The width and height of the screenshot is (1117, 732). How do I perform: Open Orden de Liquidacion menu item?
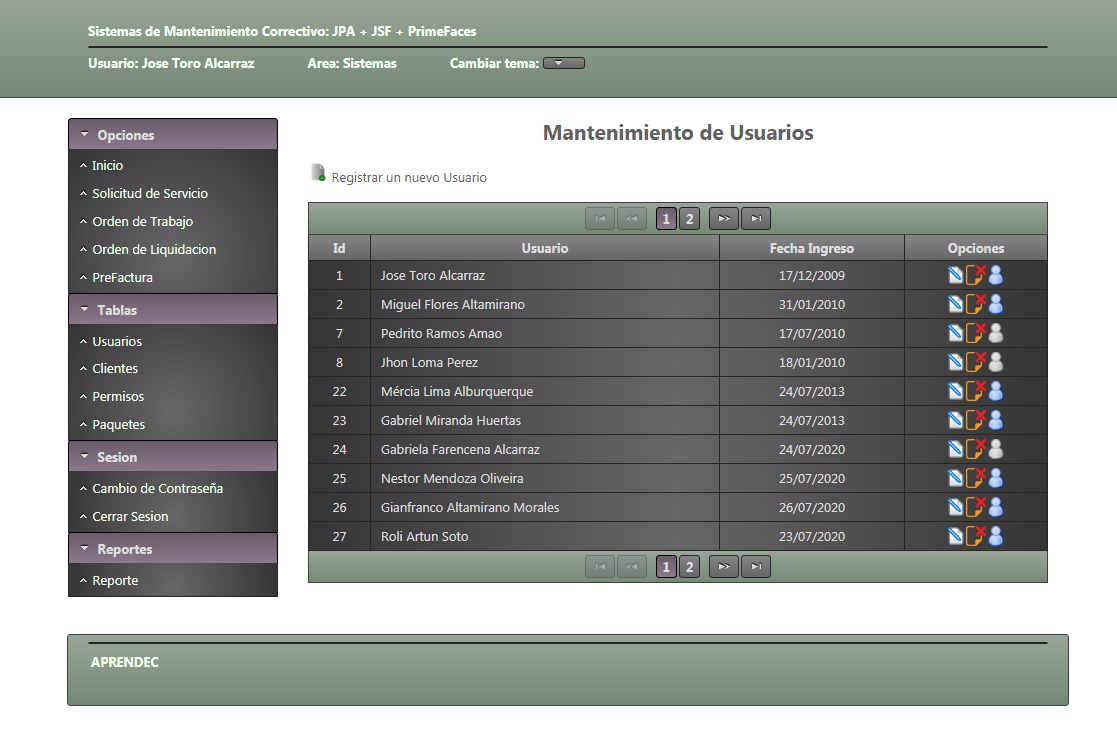(154, 249)
